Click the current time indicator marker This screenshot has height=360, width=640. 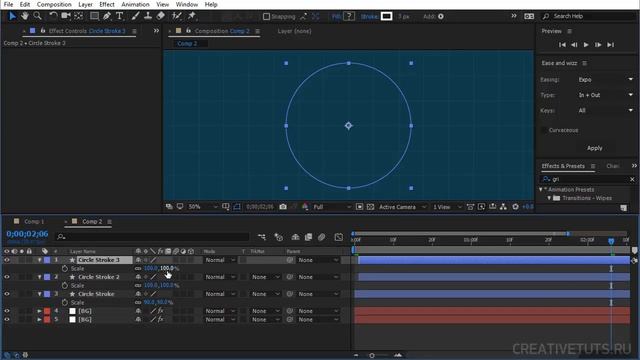tap(611, 241)
